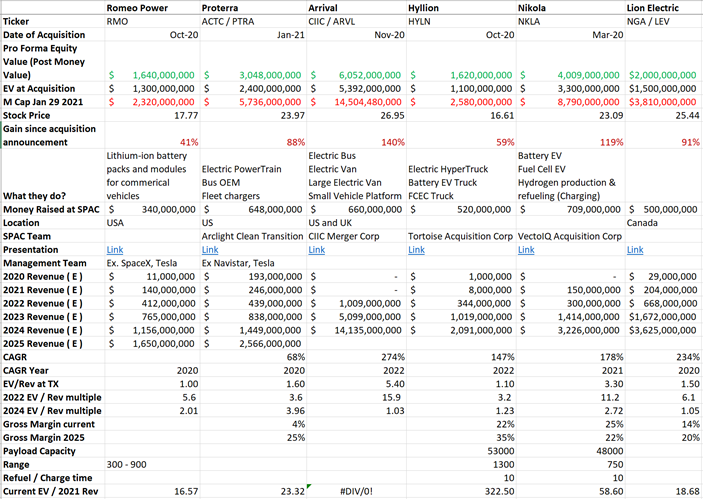Select the 15.9 EV / Rev multiple cell
The image size is (703, 499).
[356, 398]
